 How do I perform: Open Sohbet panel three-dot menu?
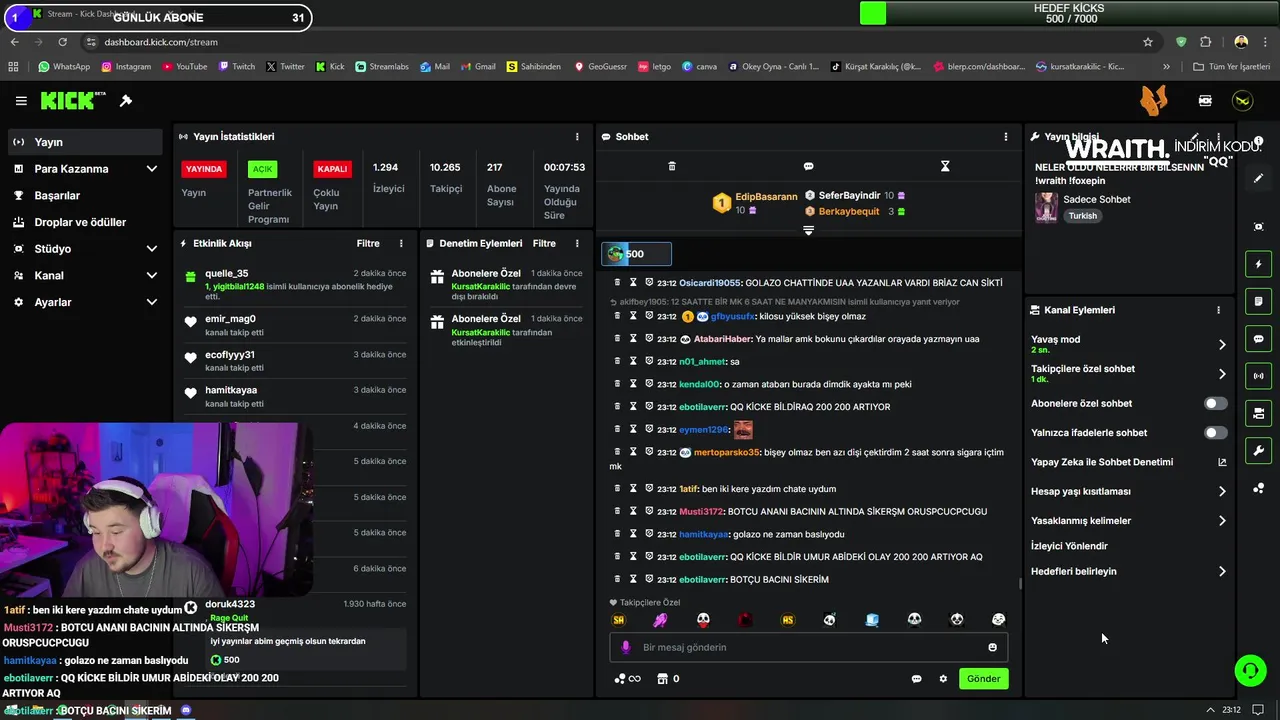pyautogui.click(x=1006, y=136)
